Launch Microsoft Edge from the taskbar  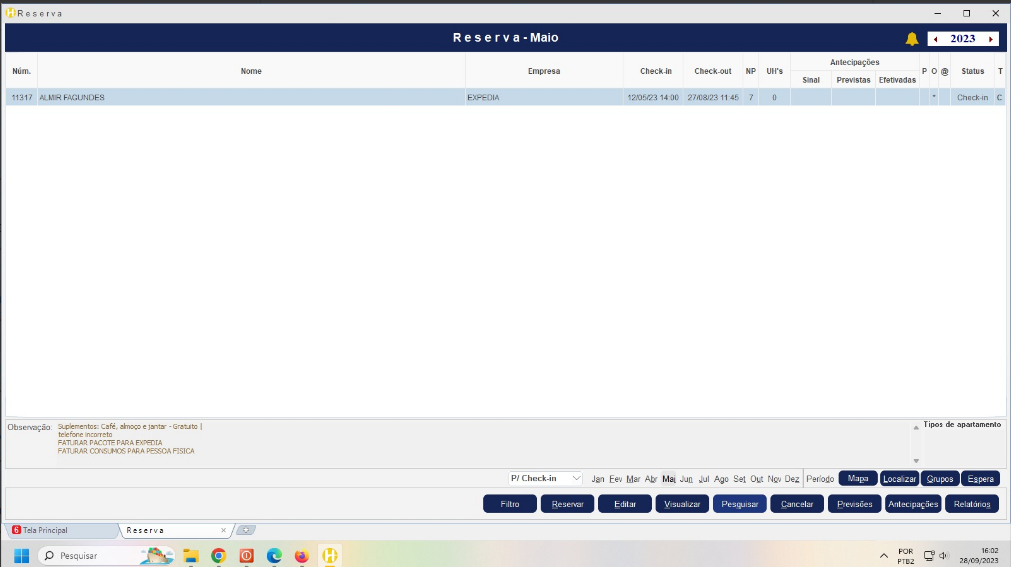274,555
